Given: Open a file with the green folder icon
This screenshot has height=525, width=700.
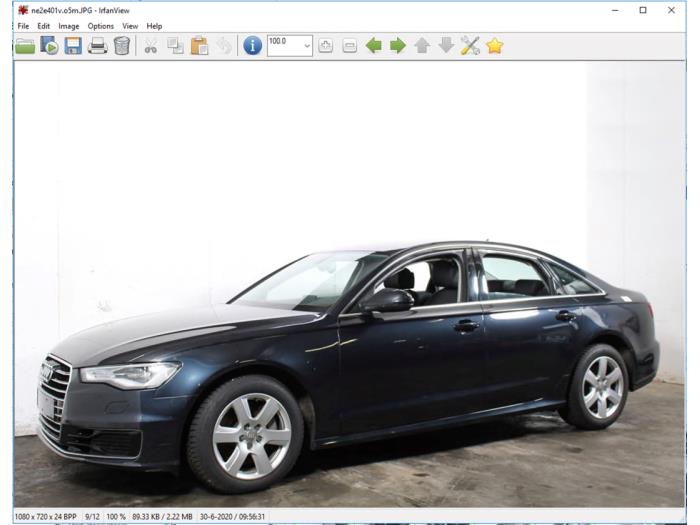Looking at the screenshot, I should tap(25, 46).
